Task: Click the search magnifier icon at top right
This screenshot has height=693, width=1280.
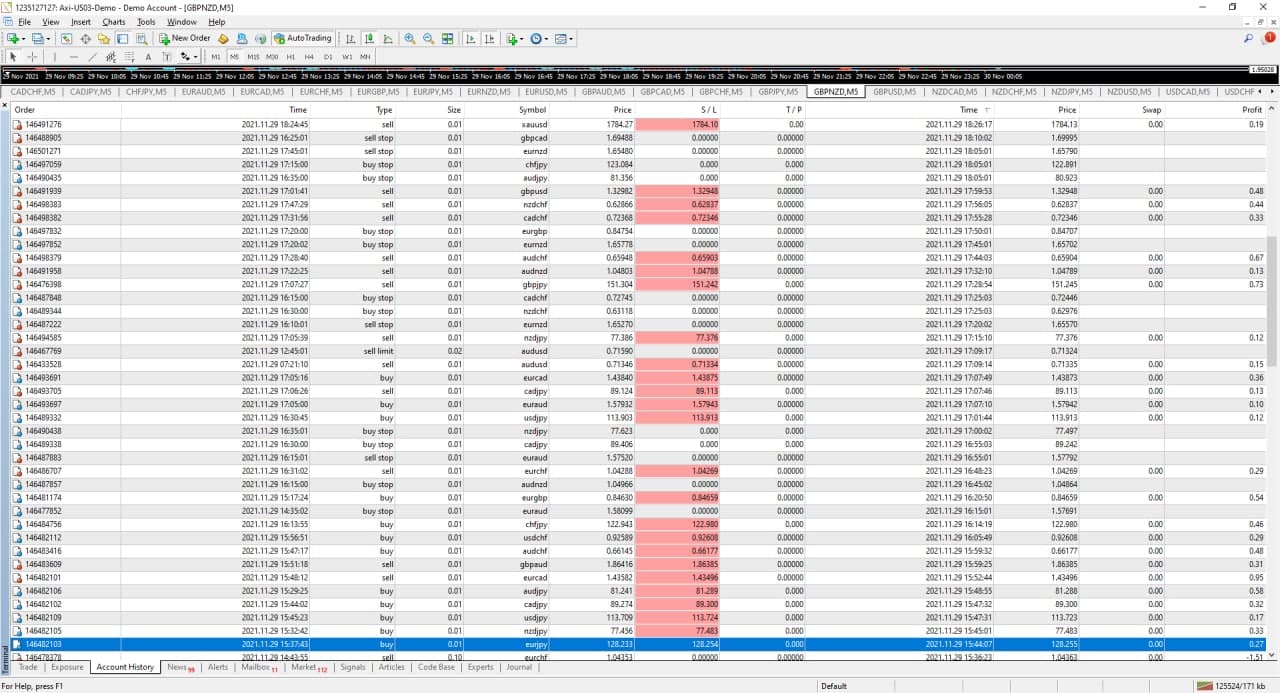Action: click(1248, 38)
